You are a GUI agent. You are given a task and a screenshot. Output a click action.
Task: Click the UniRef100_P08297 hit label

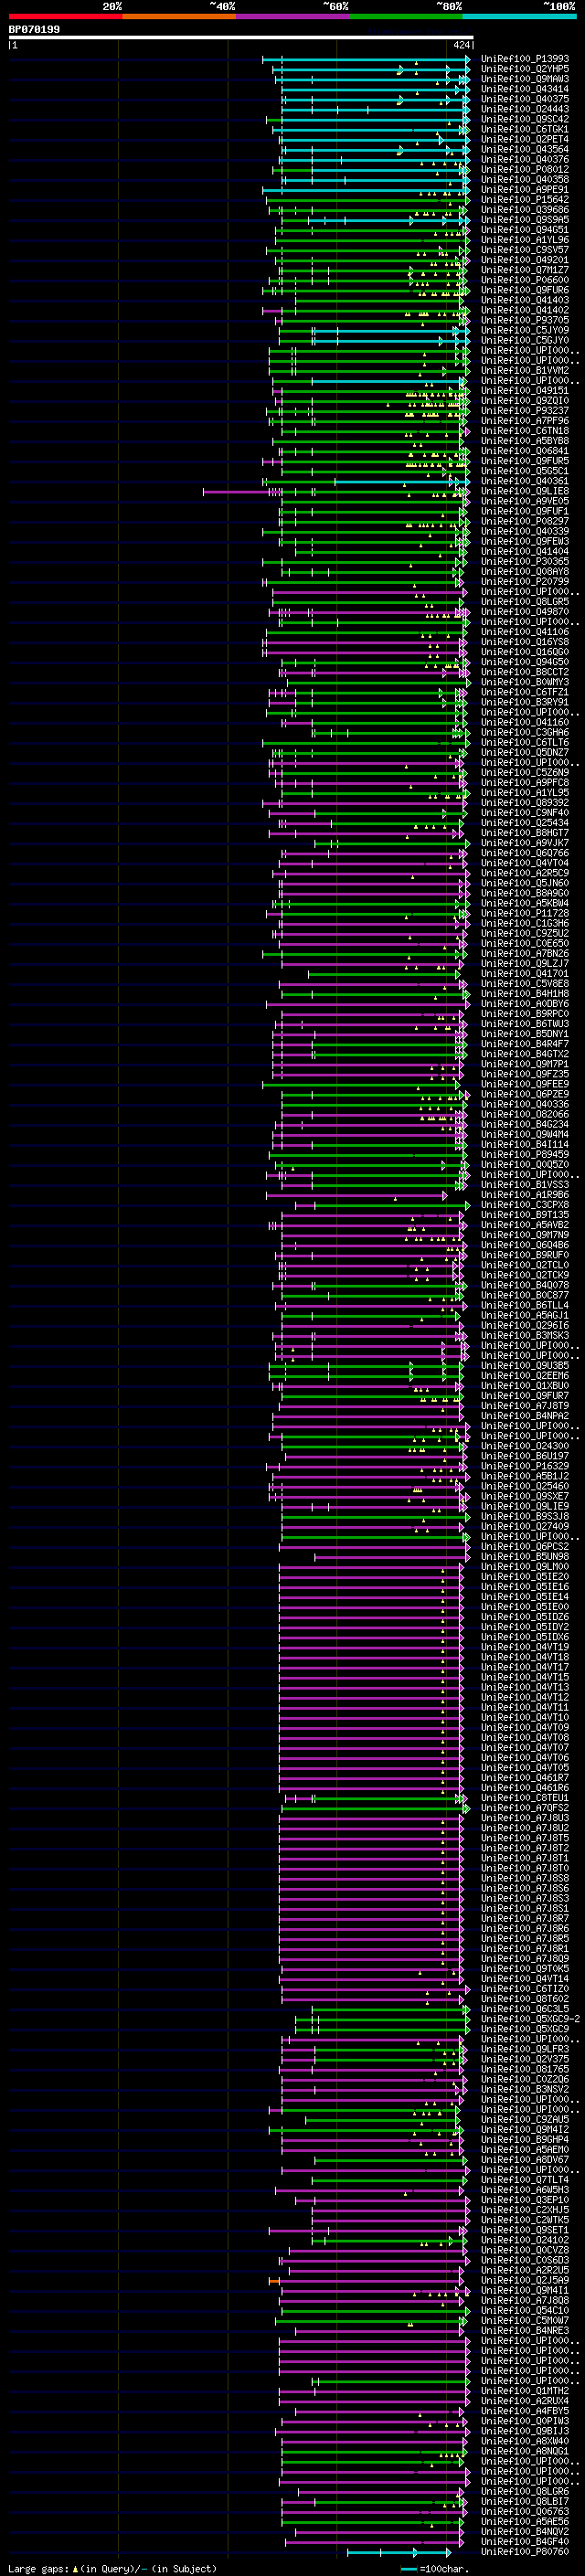coord(524,522)
